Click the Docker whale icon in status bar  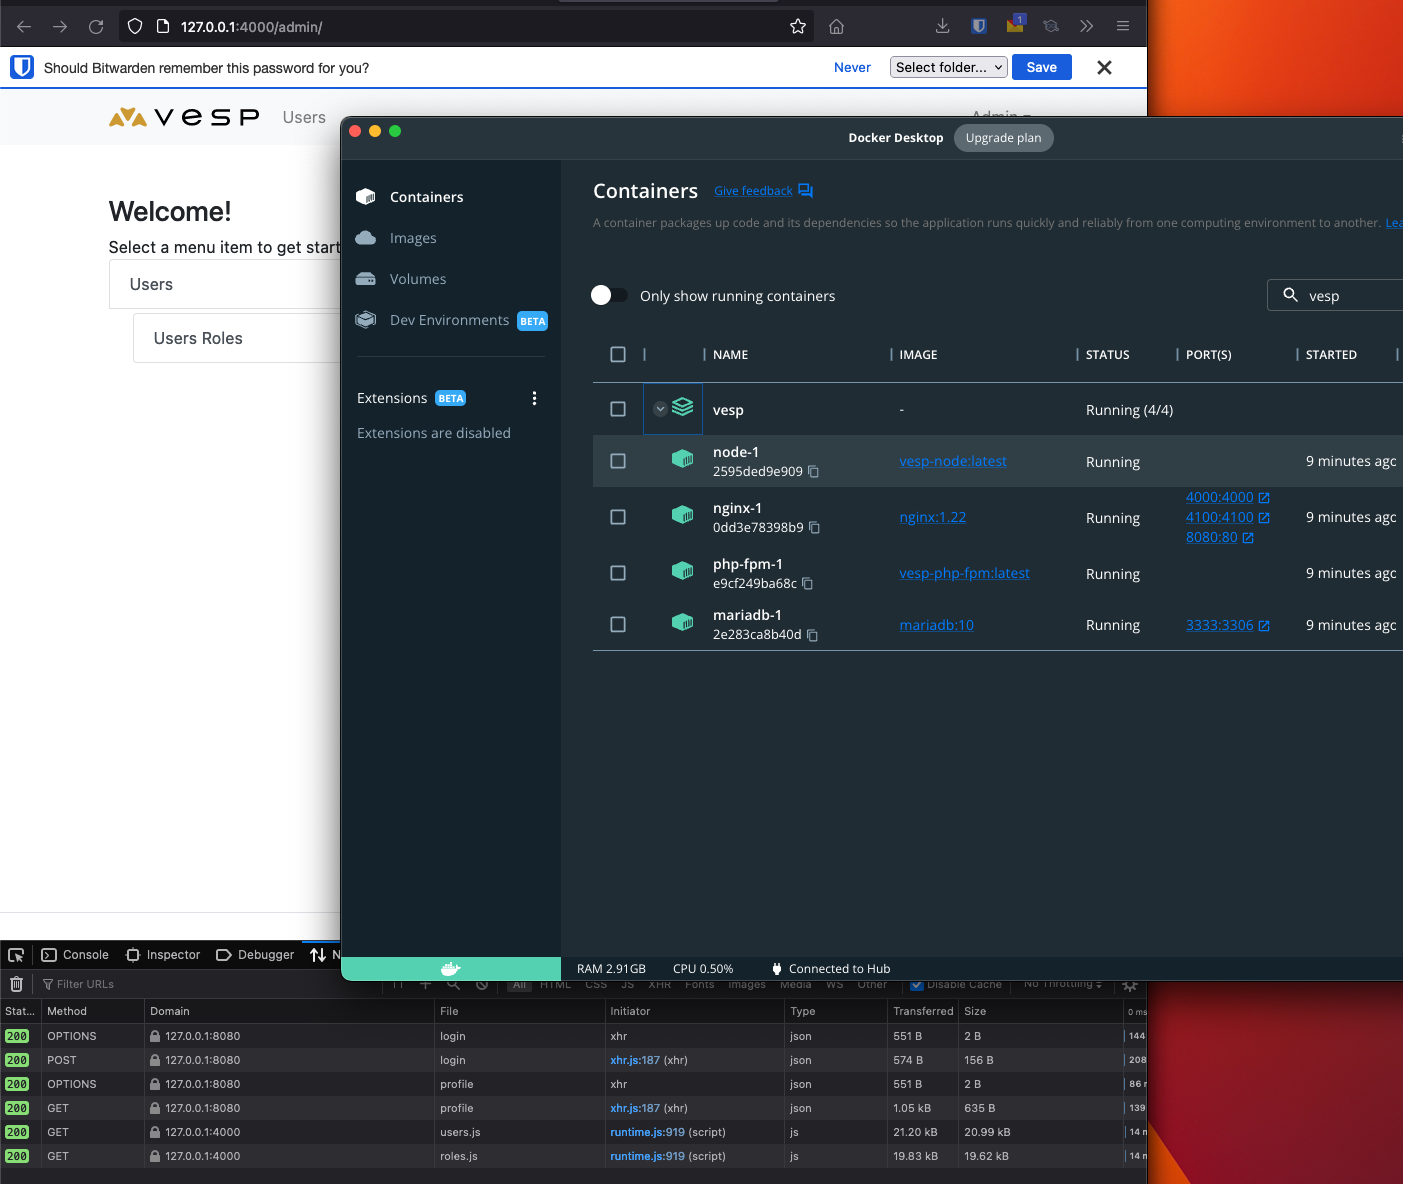451,968
